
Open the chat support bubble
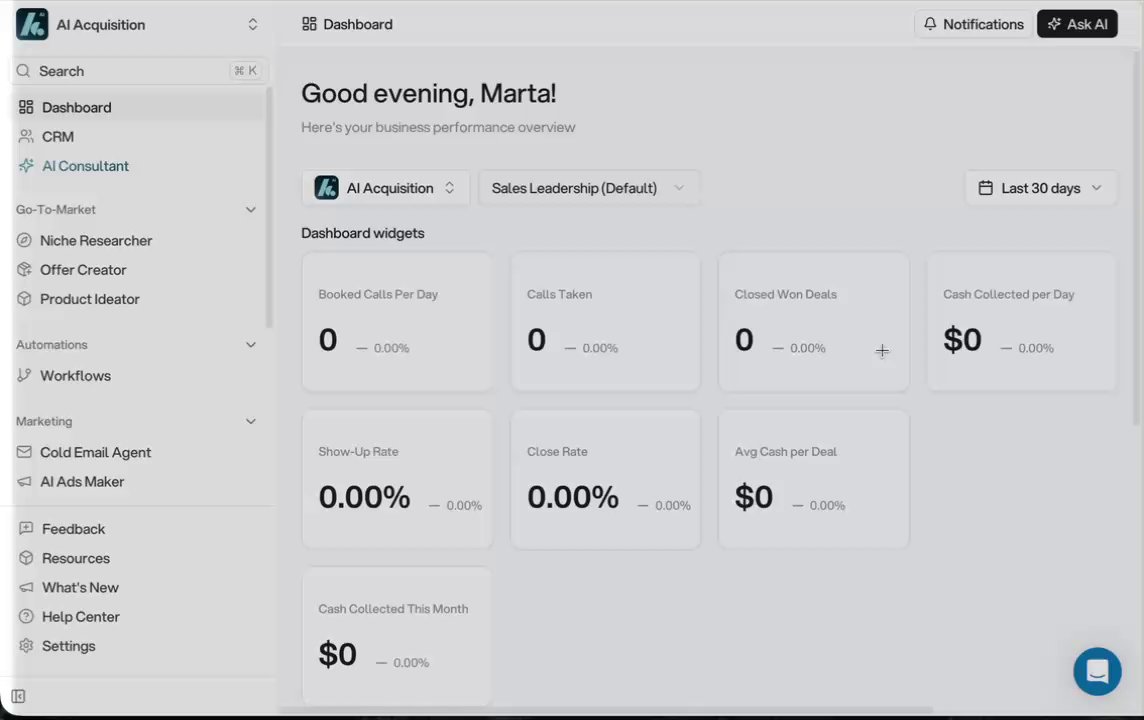(x=1097, y=671)
